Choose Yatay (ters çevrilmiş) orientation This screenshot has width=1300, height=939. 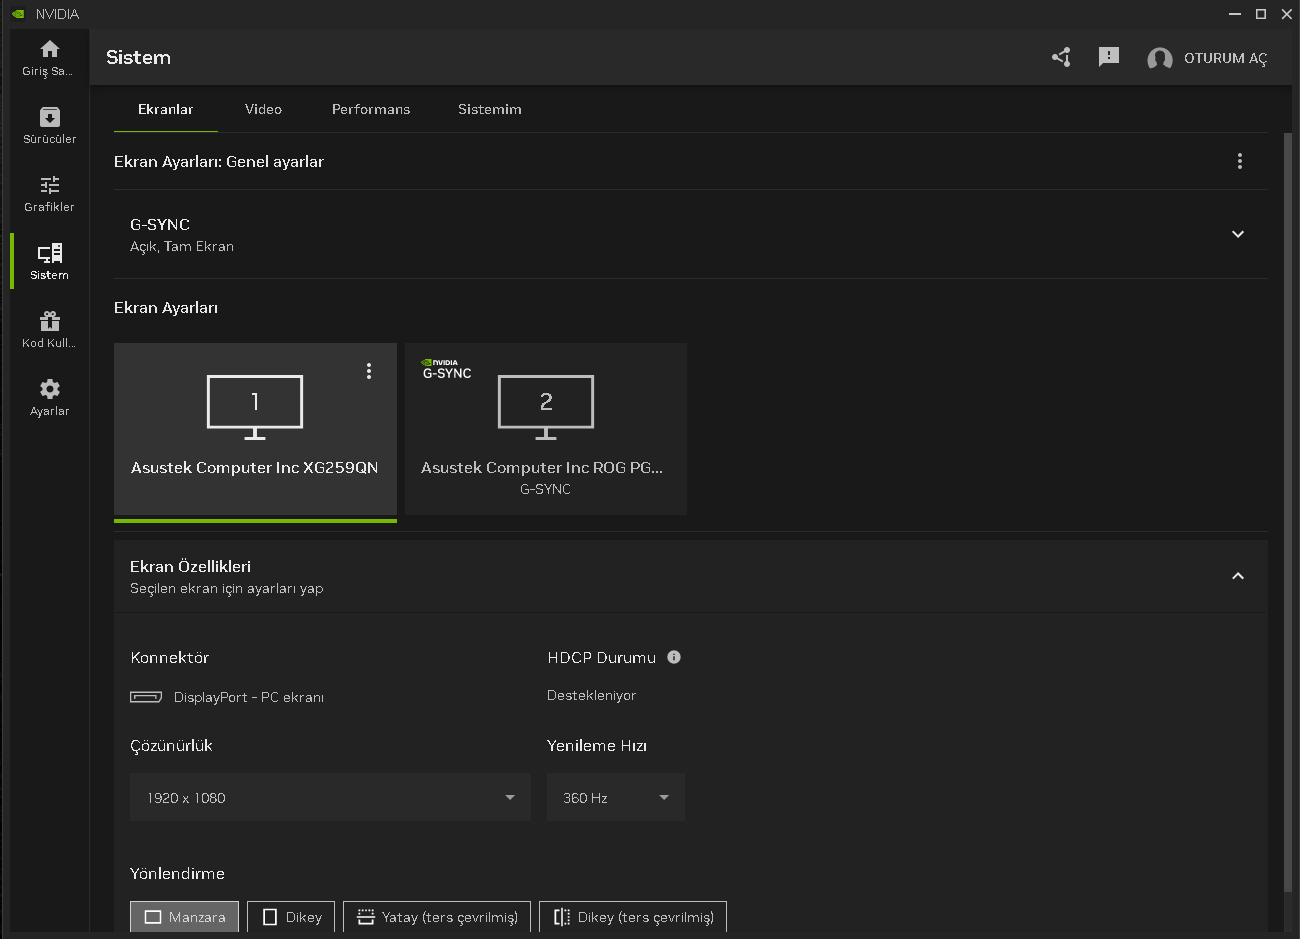coord(437,917)
